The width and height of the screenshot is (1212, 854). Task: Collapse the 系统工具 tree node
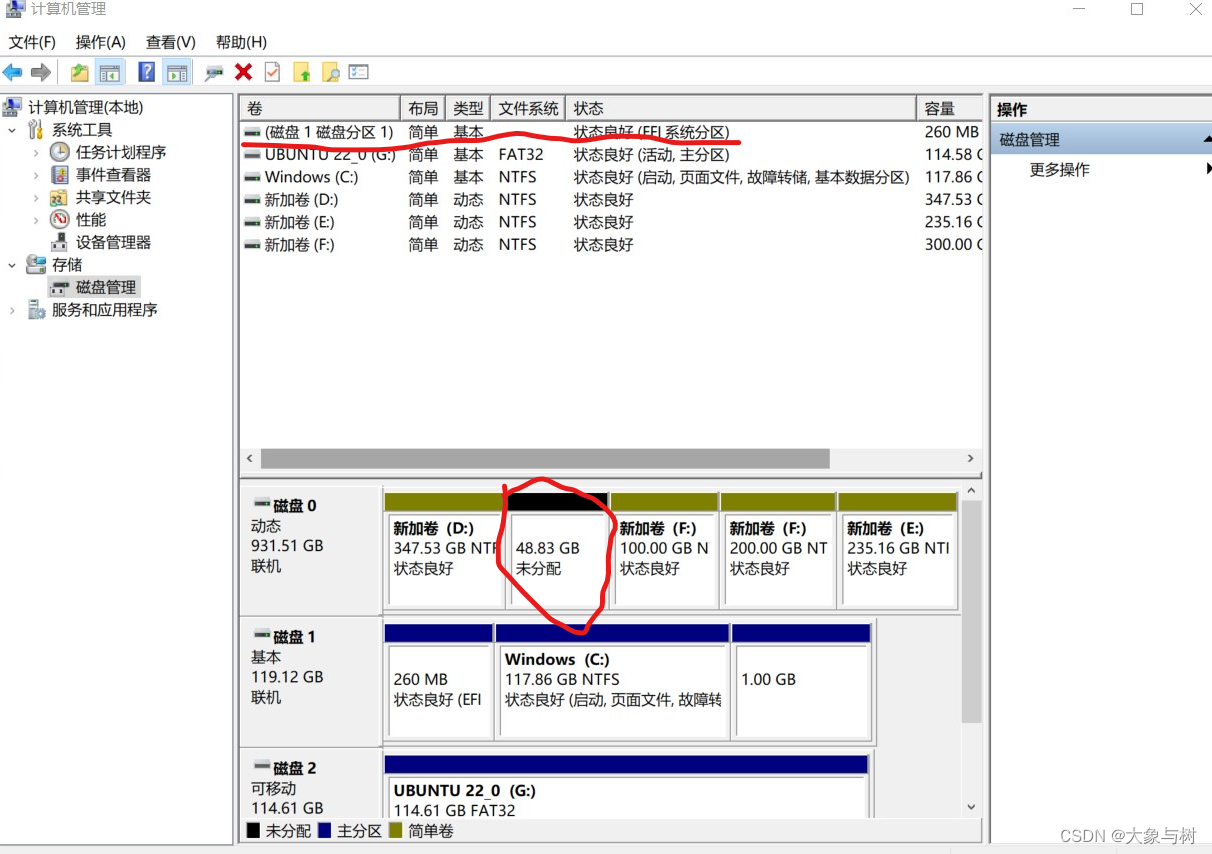tap(12, 130)
